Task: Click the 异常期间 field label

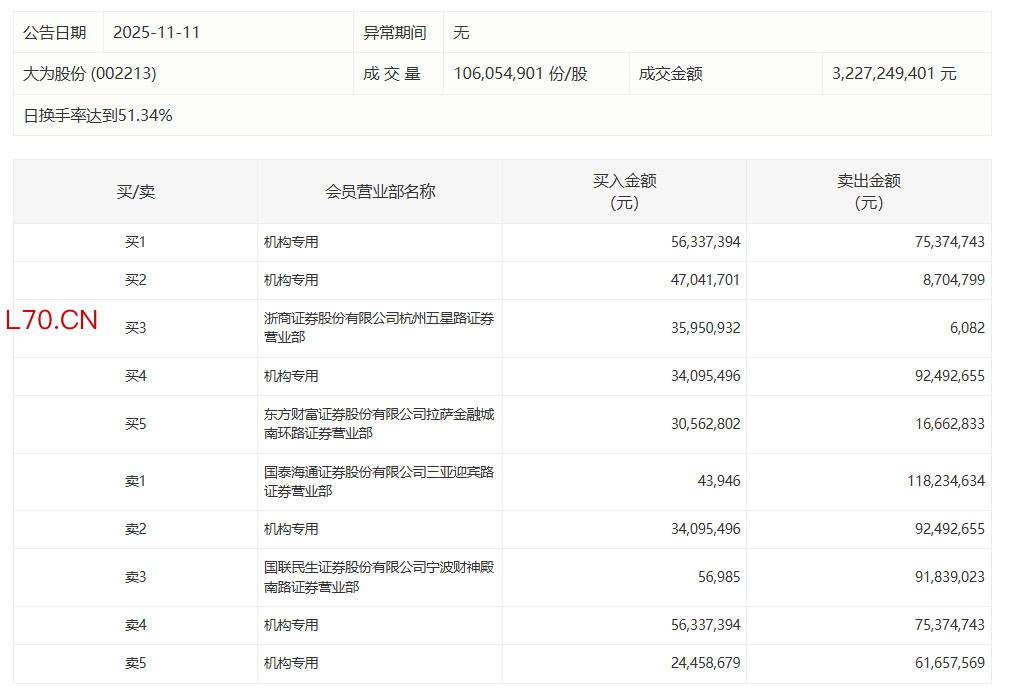Action: [x=394, y=32]
